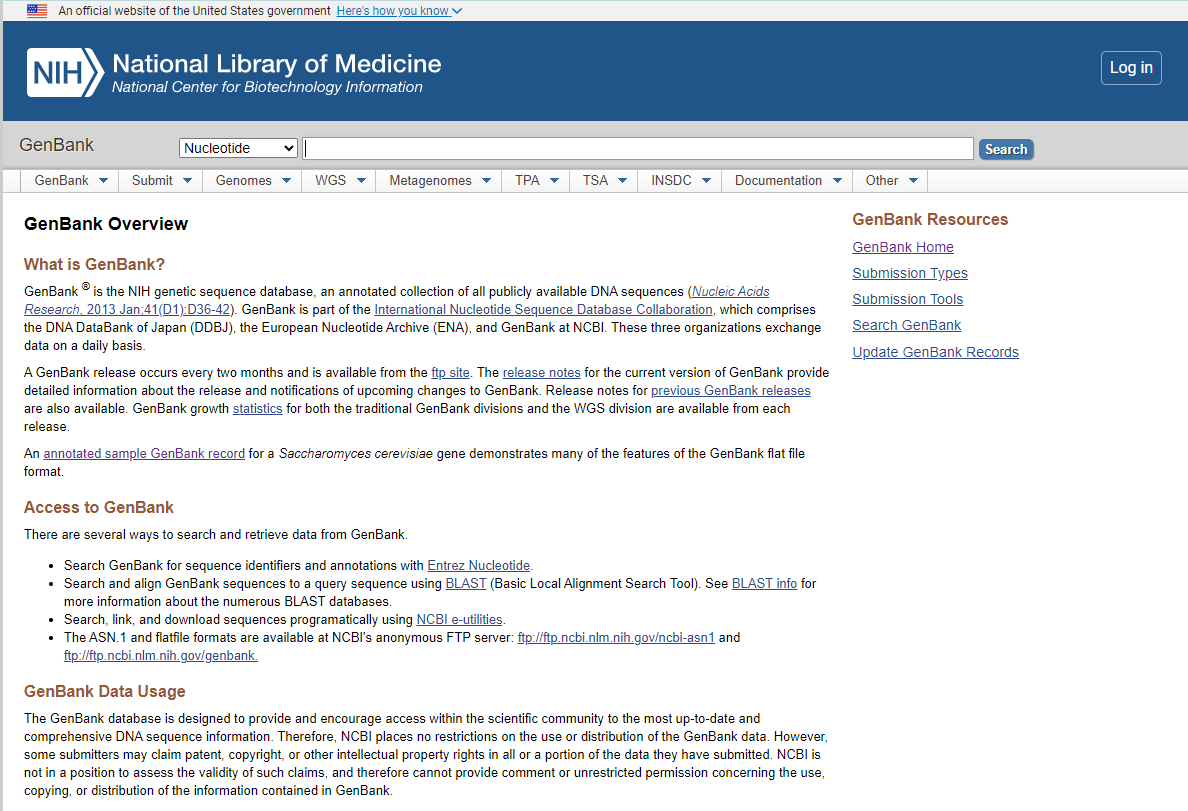Click the ftp site link

[x=450, y=372]
